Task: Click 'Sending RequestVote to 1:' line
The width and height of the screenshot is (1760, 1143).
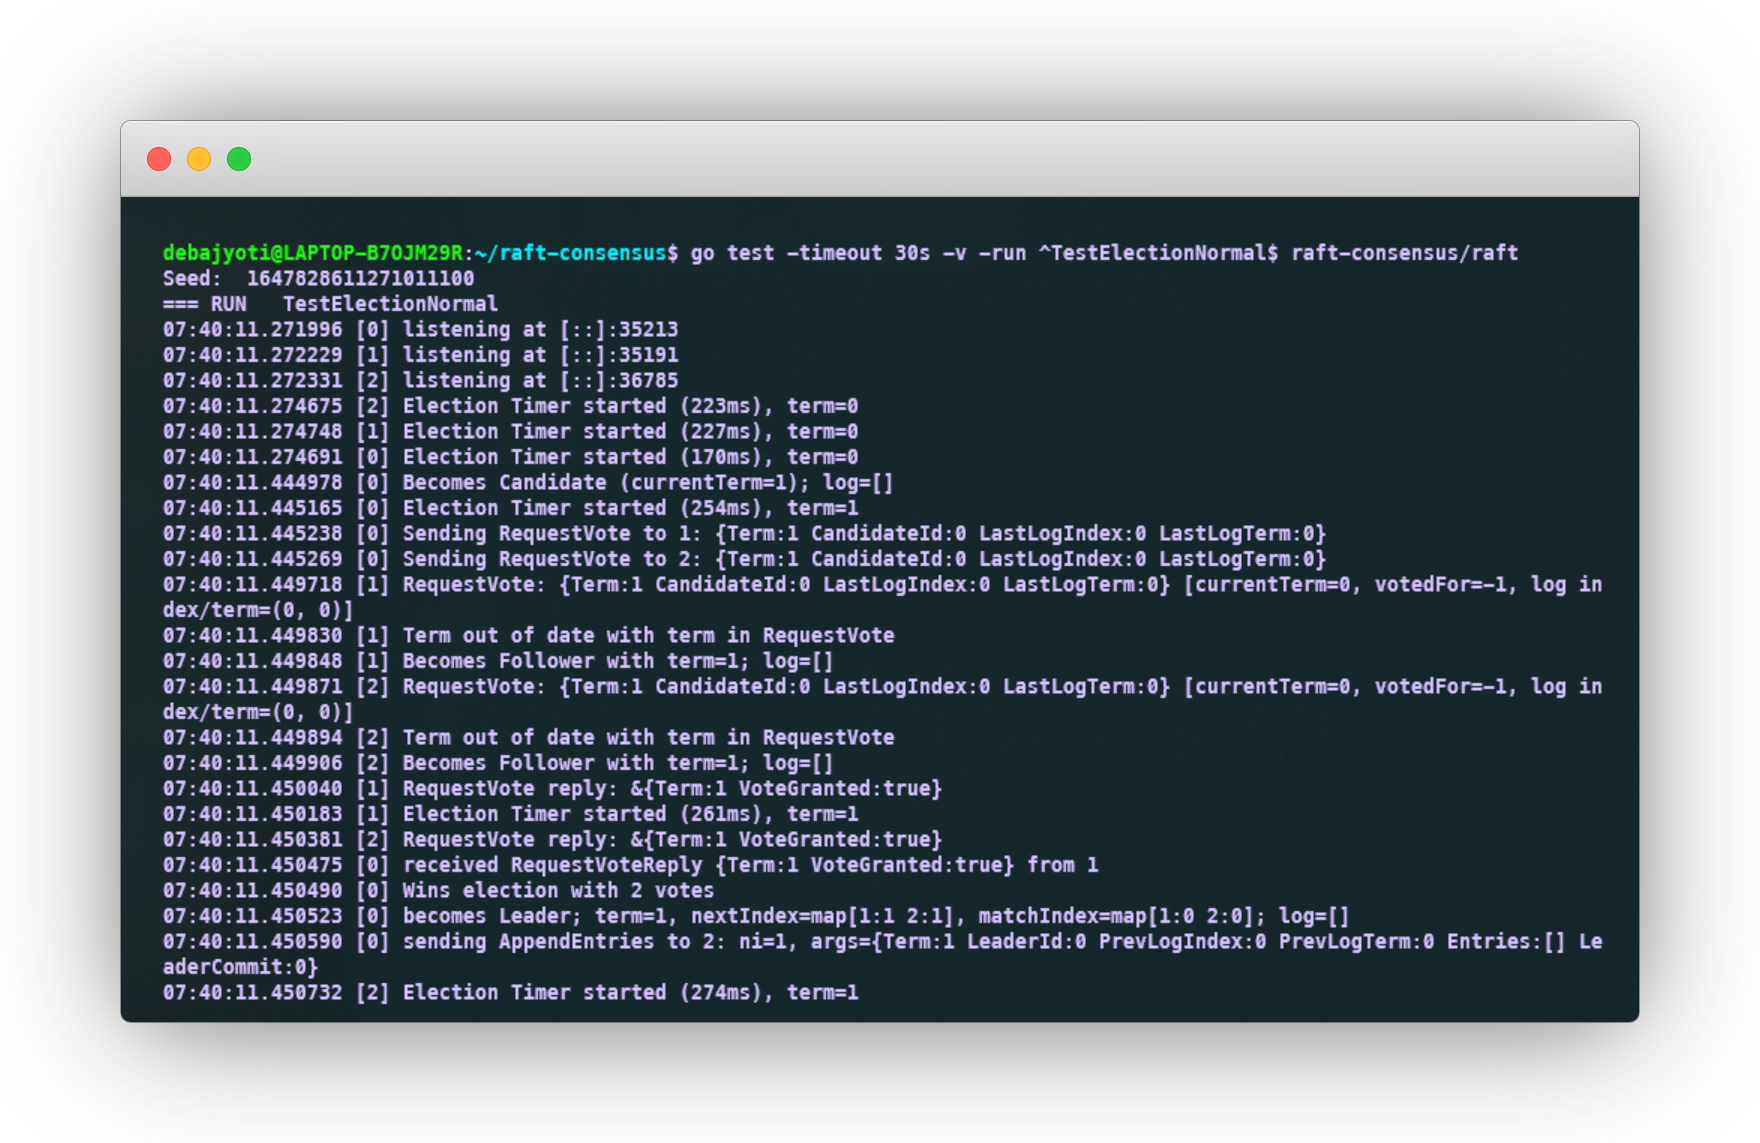Action: [x=745, y=533]
